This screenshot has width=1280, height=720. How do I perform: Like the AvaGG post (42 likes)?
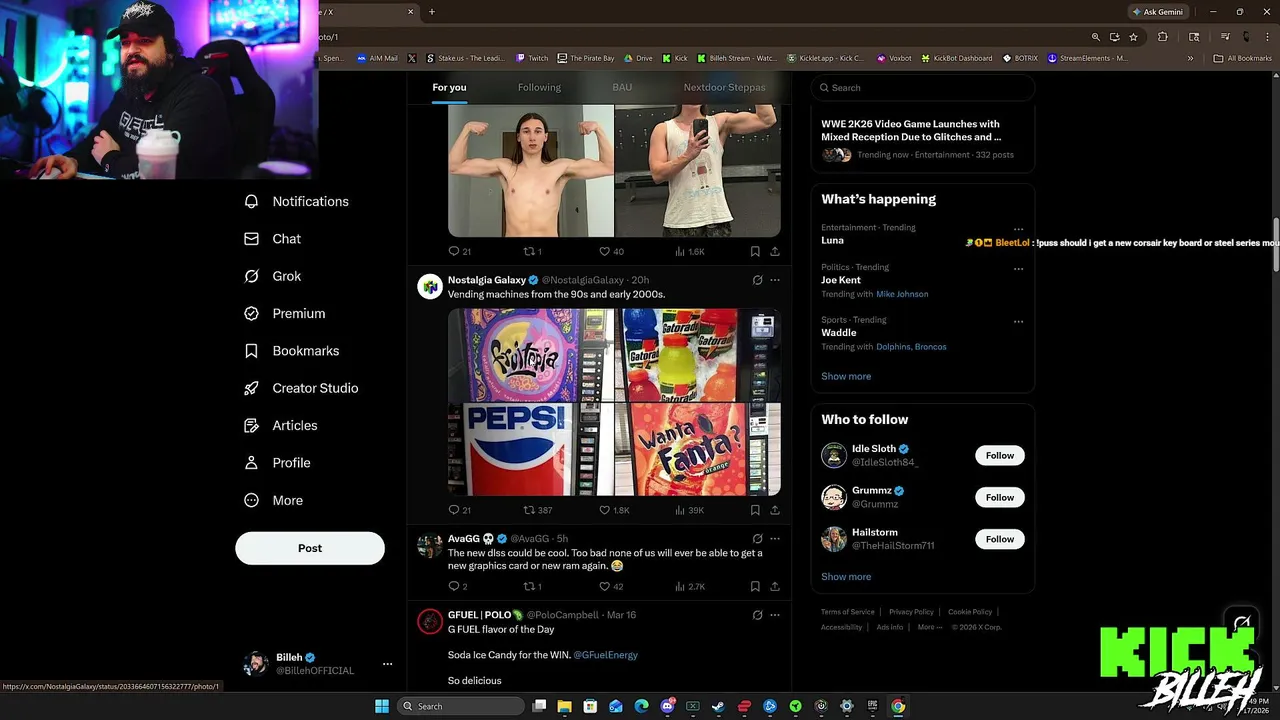(610, 586)
